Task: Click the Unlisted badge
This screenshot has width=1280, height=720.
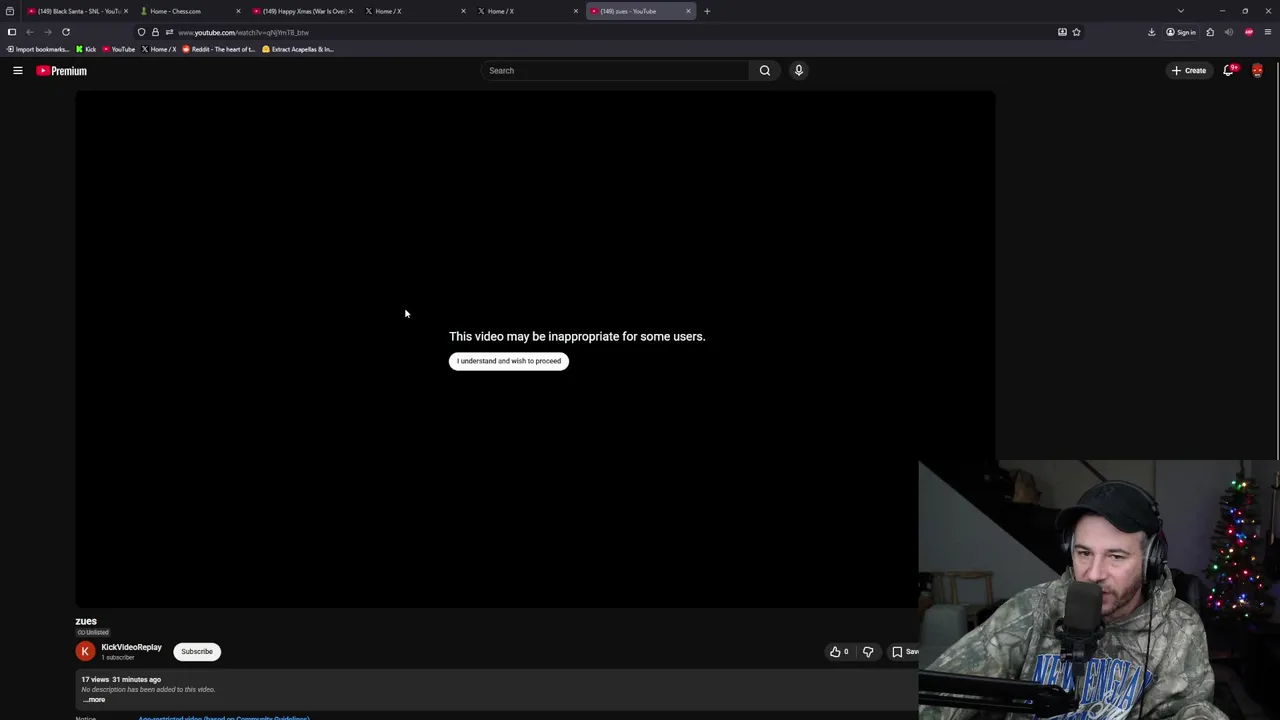Action: coord(93,632)
